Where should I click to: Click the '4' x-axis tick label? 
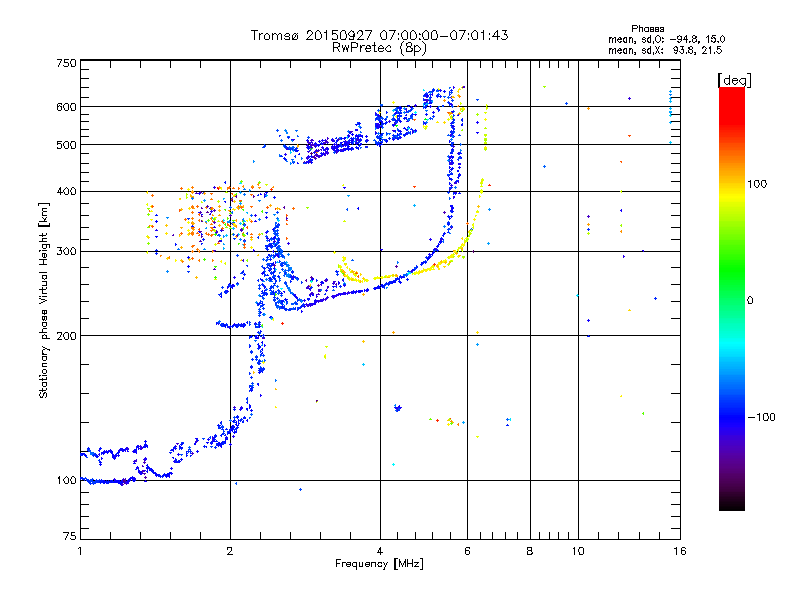pyautogui.click(x=380, y=551)
